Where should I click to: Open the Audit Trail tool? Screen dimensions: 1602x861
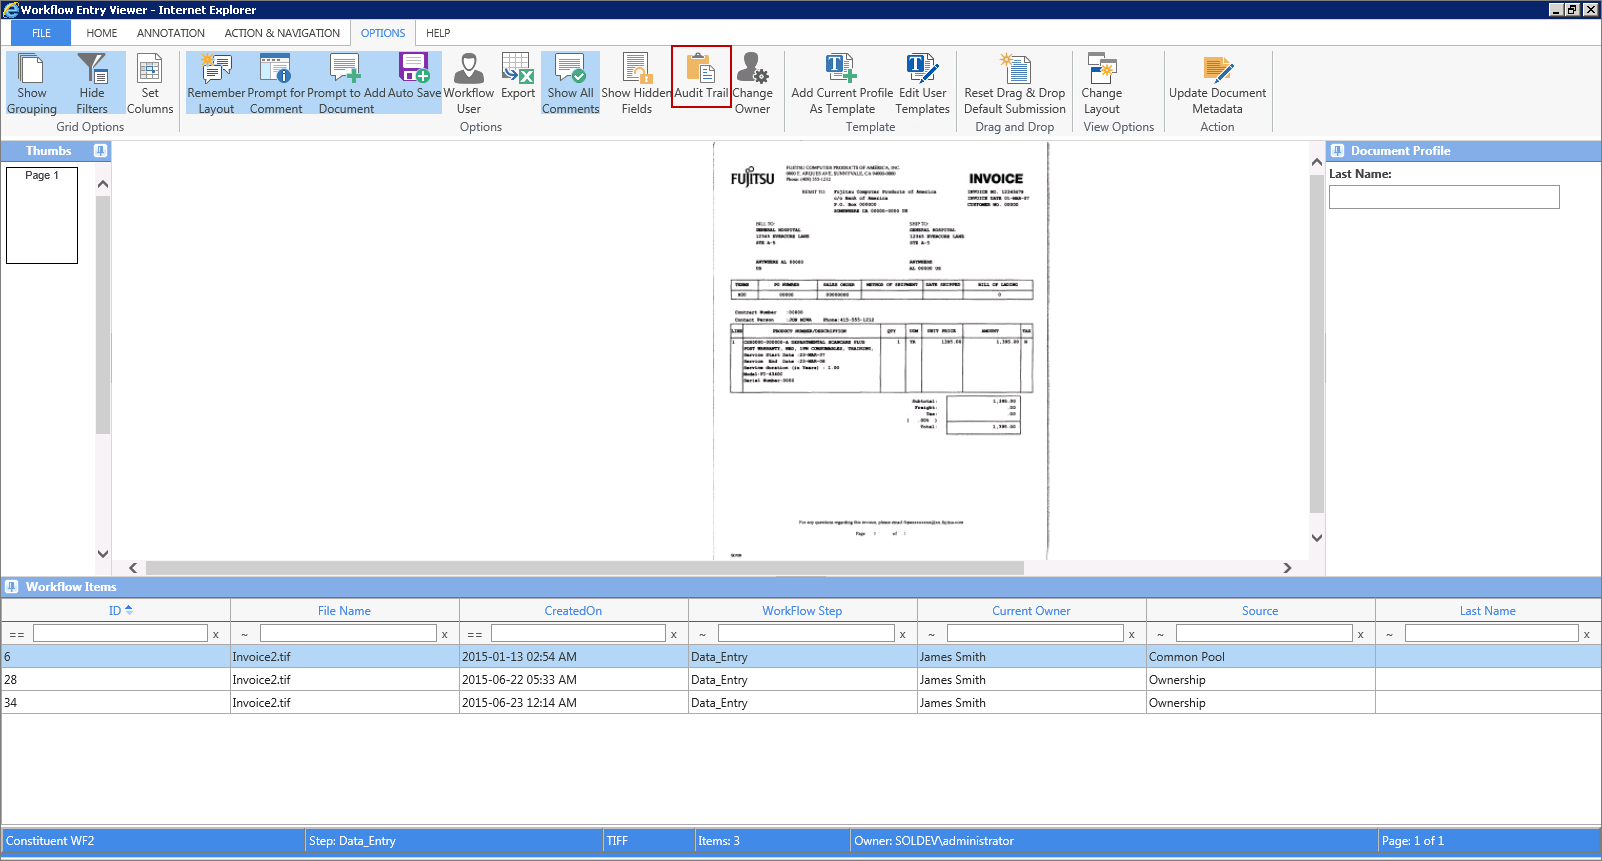pyautogui.click(x=701, y=77)
